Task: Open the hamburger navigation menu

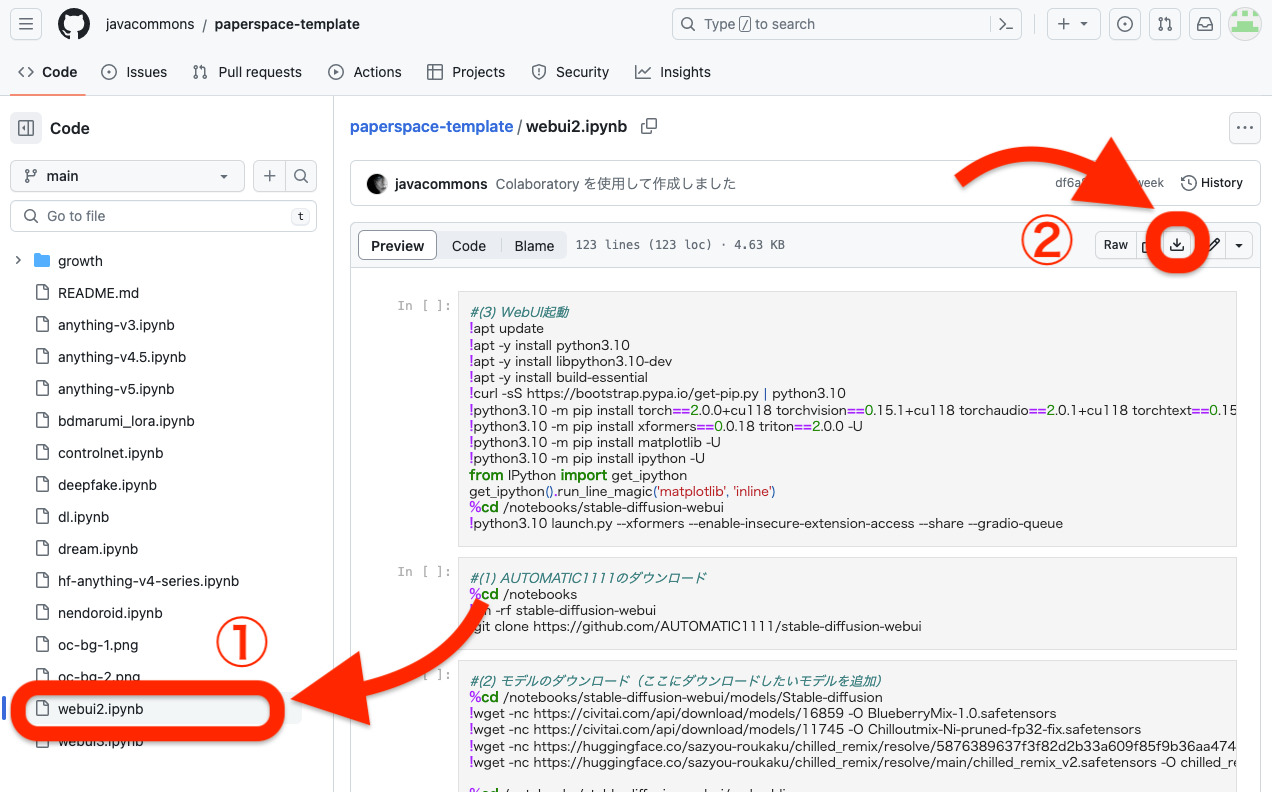Action: 25,24
